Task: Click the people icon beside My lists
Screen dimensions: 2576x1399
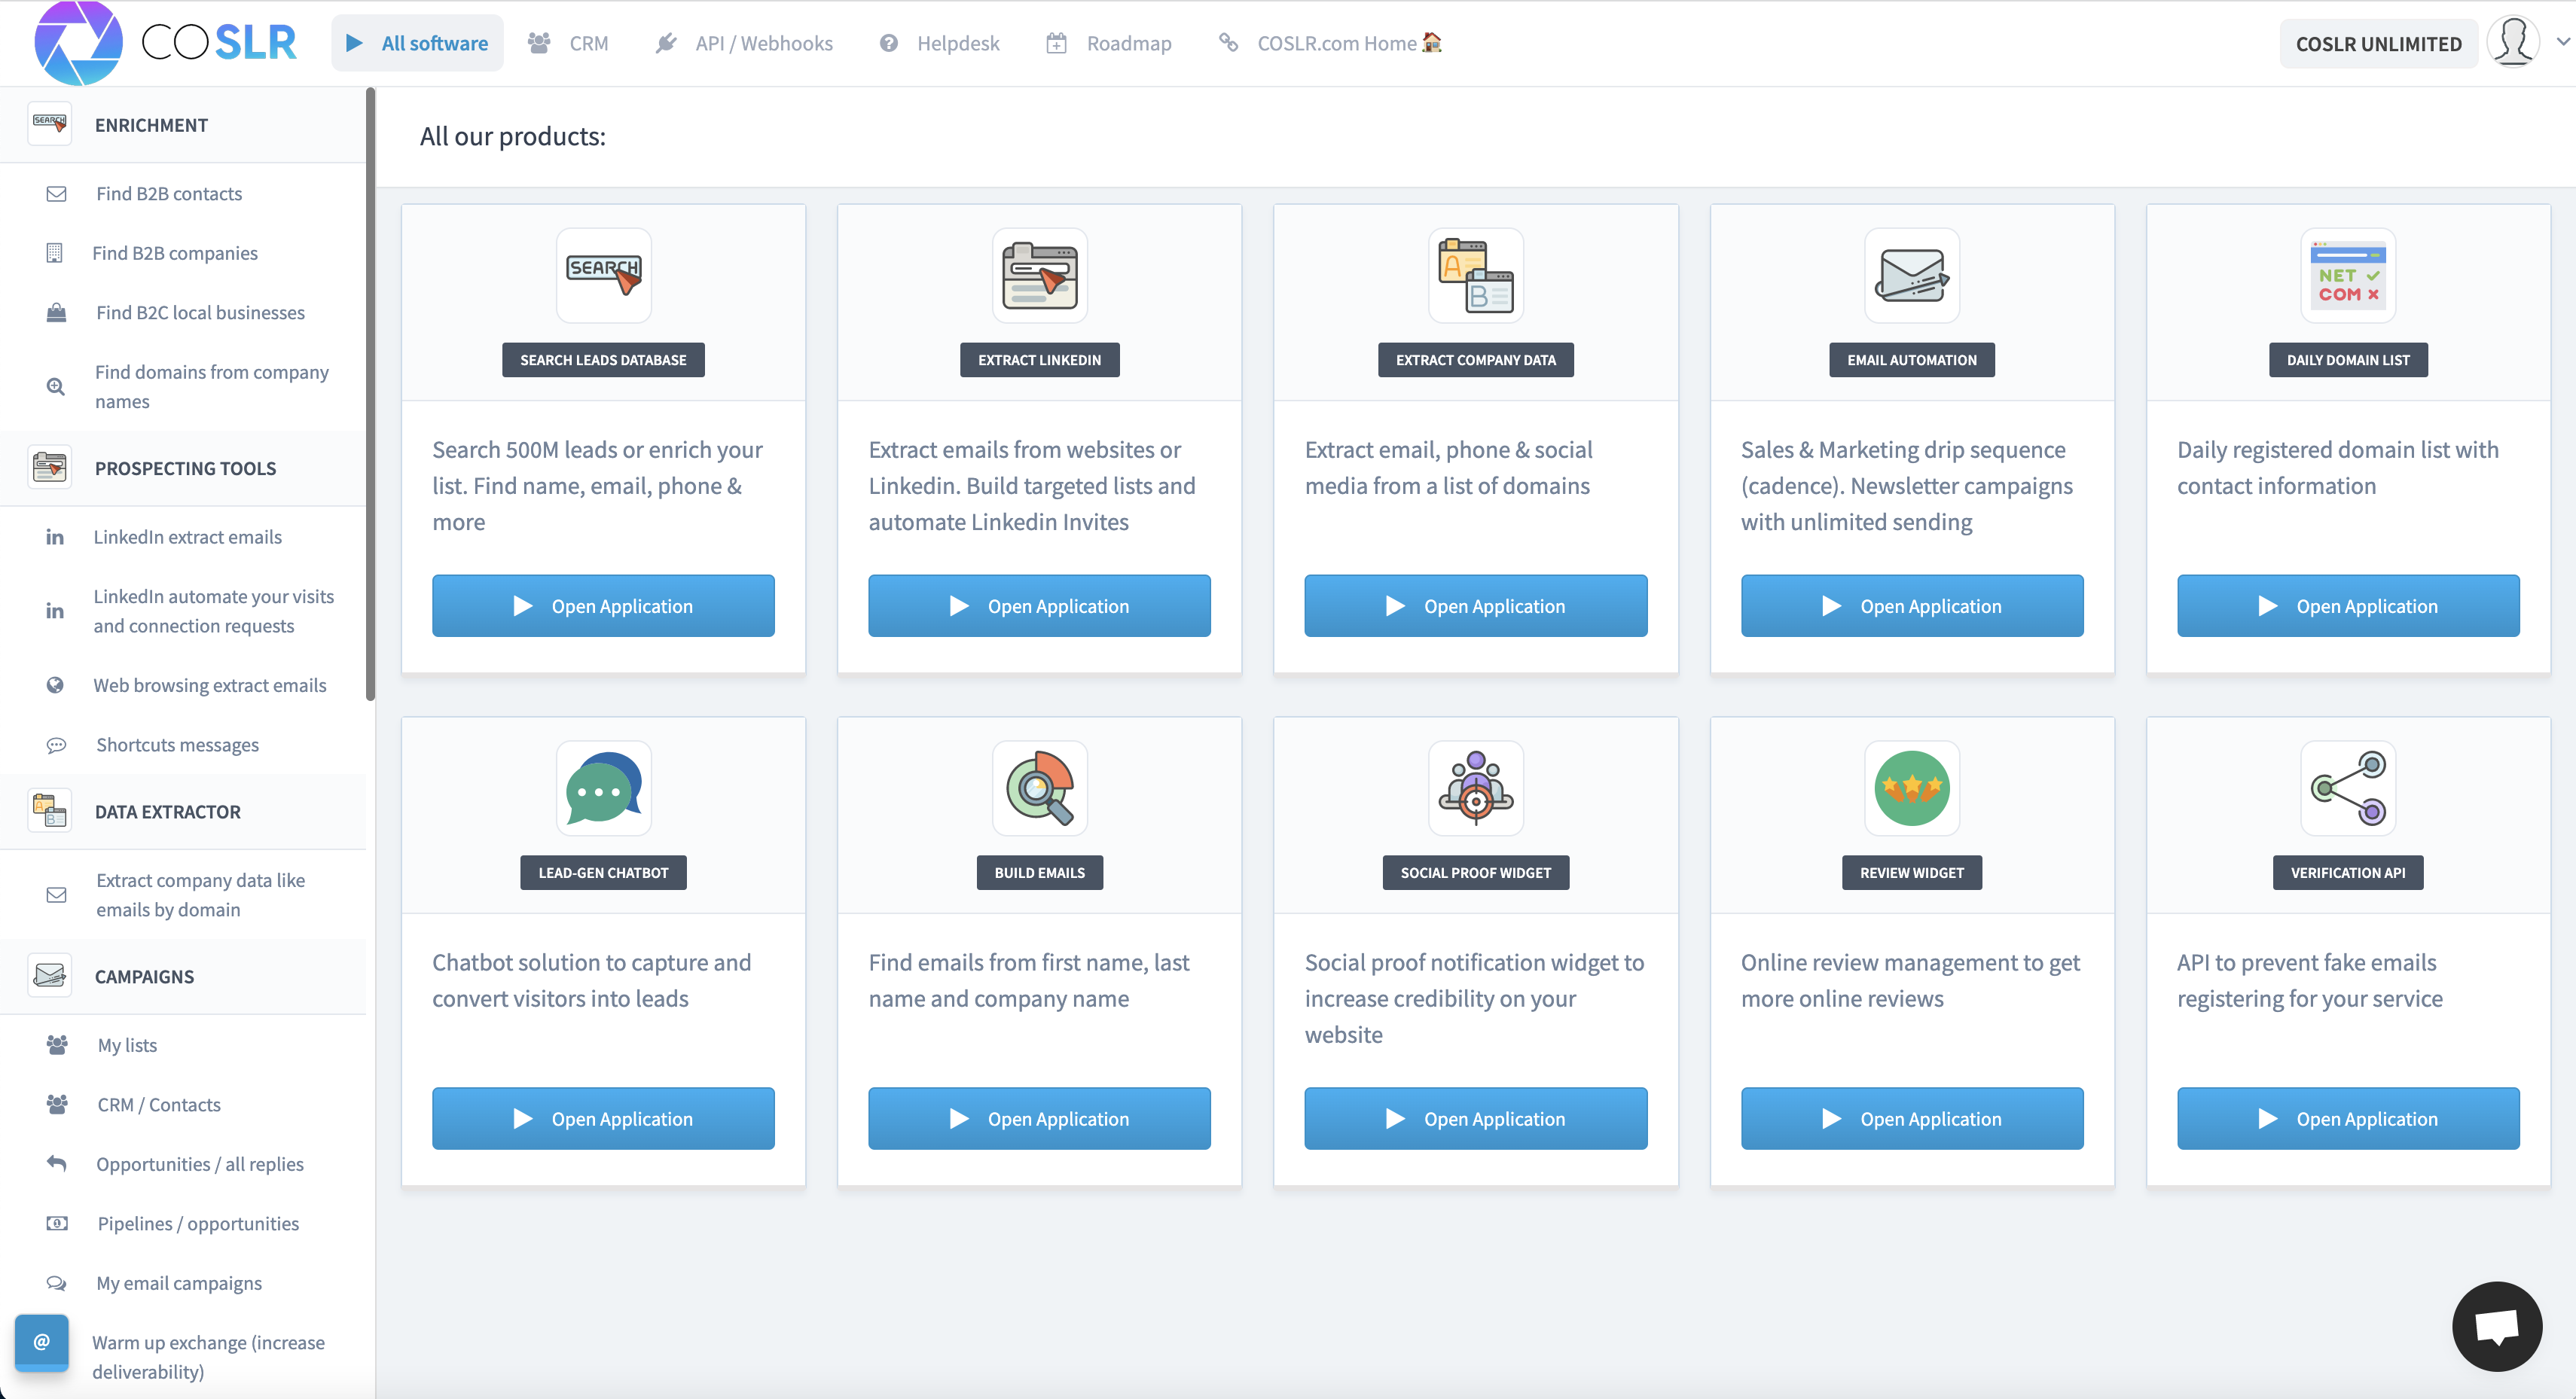Action: pos(57,1044)
